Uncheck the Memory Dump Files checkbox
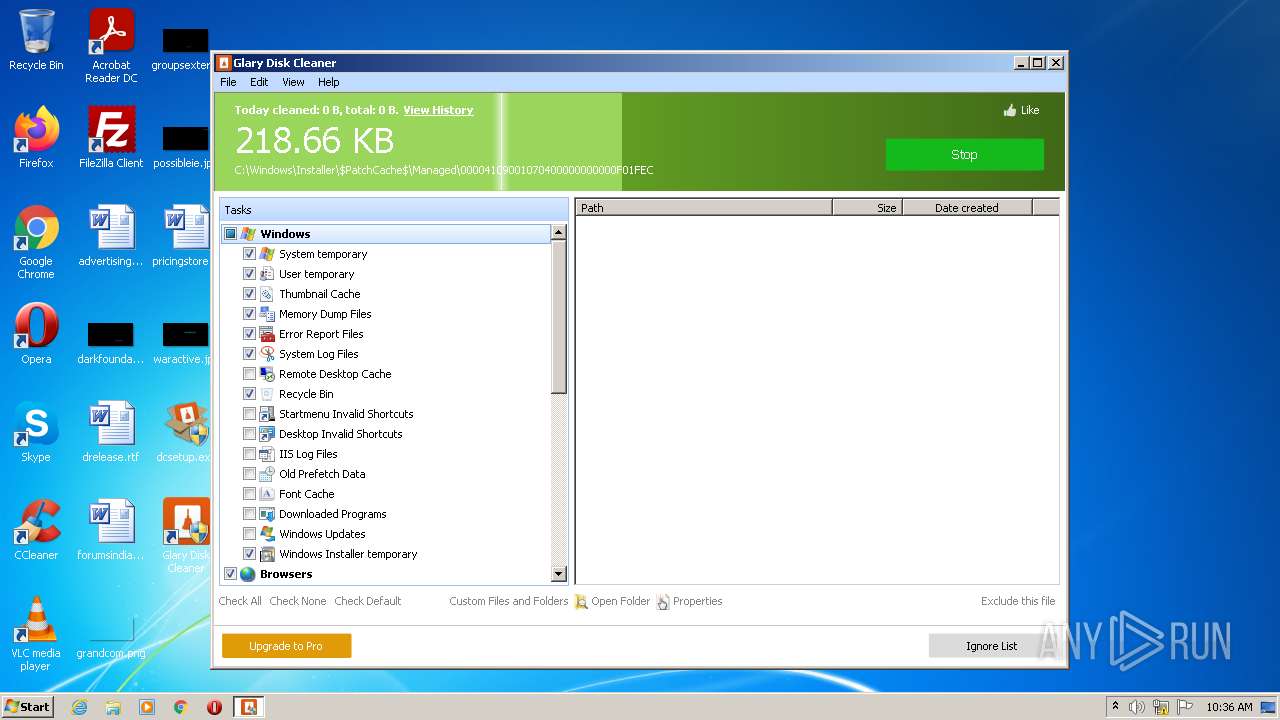1280x720 pixels. click(250, 314)
